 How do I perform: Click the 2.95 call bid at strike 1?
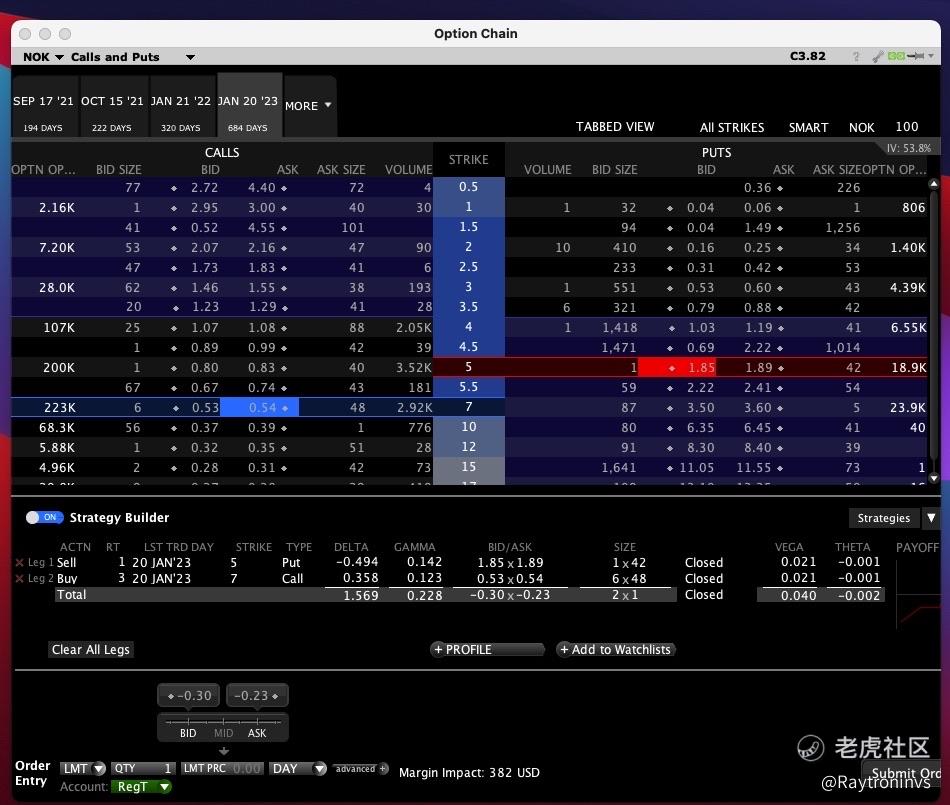click(x=205, y=208)
